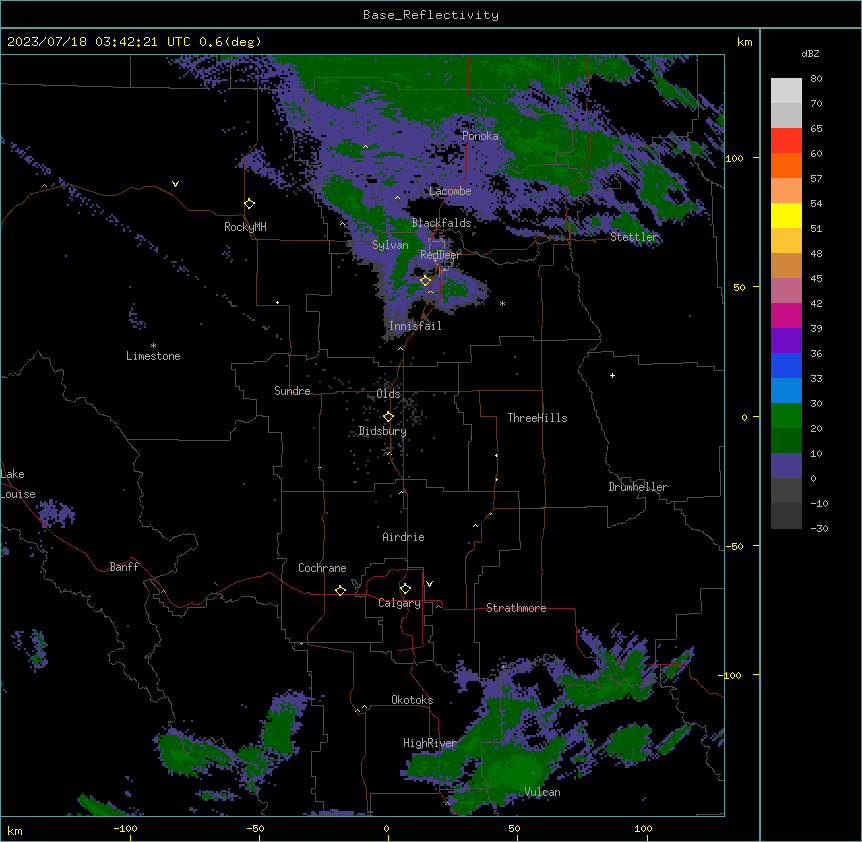Click the ThreeHills label
The image size is (862, 842).
point(537,418)
